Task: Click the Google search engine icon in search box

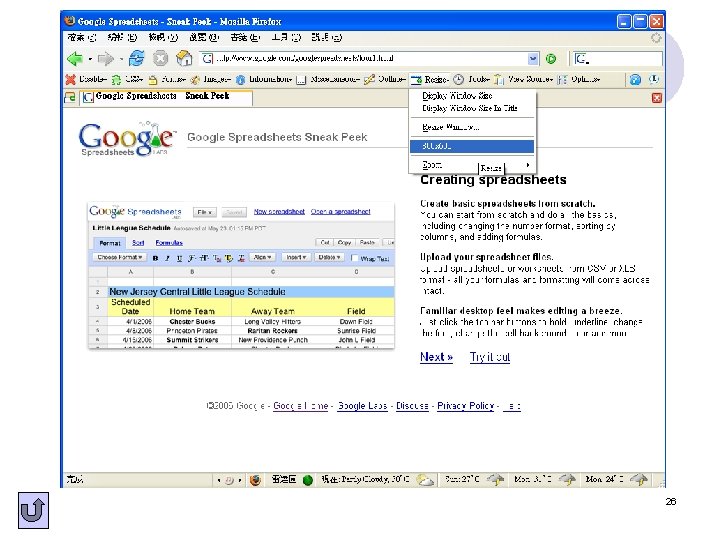Action: pos(581,59)
